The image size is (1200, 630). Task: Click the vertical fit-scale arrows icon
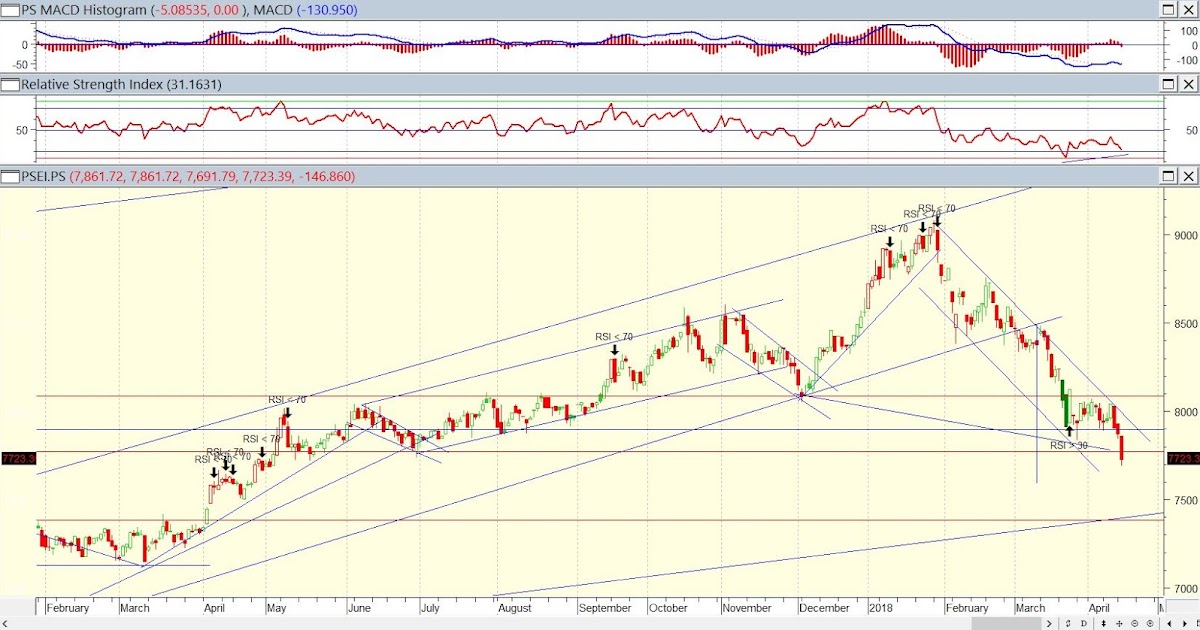(x=1104, y=623)
